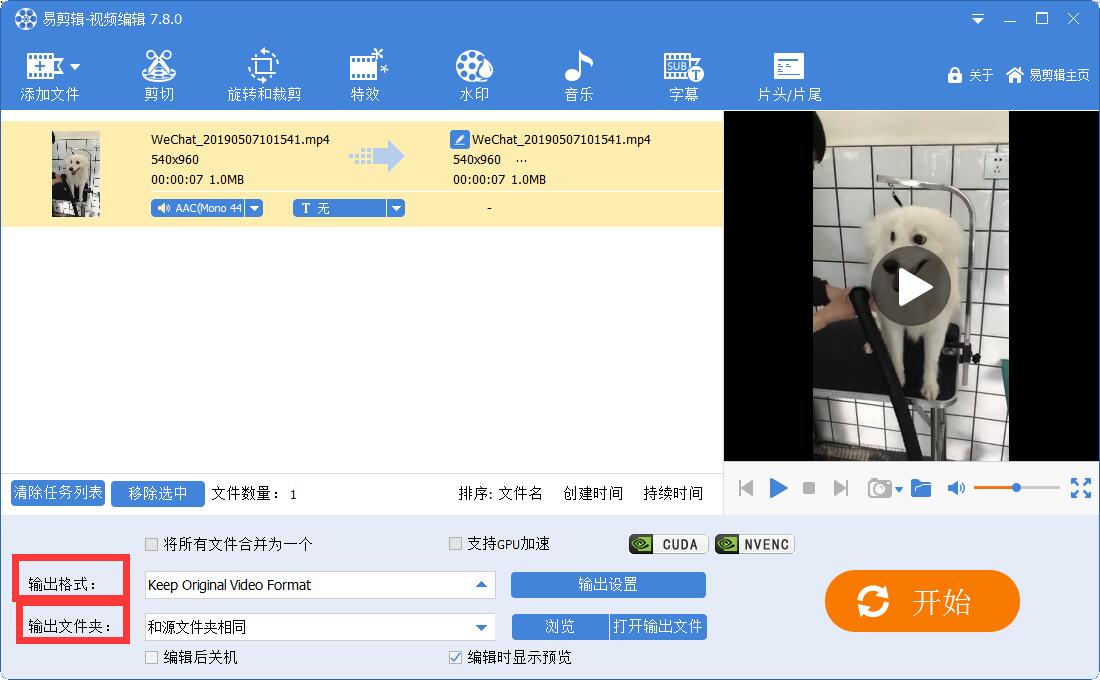Adjust the orange volume slider
The image size is (1100, 680).
(x=1017, y=488)
